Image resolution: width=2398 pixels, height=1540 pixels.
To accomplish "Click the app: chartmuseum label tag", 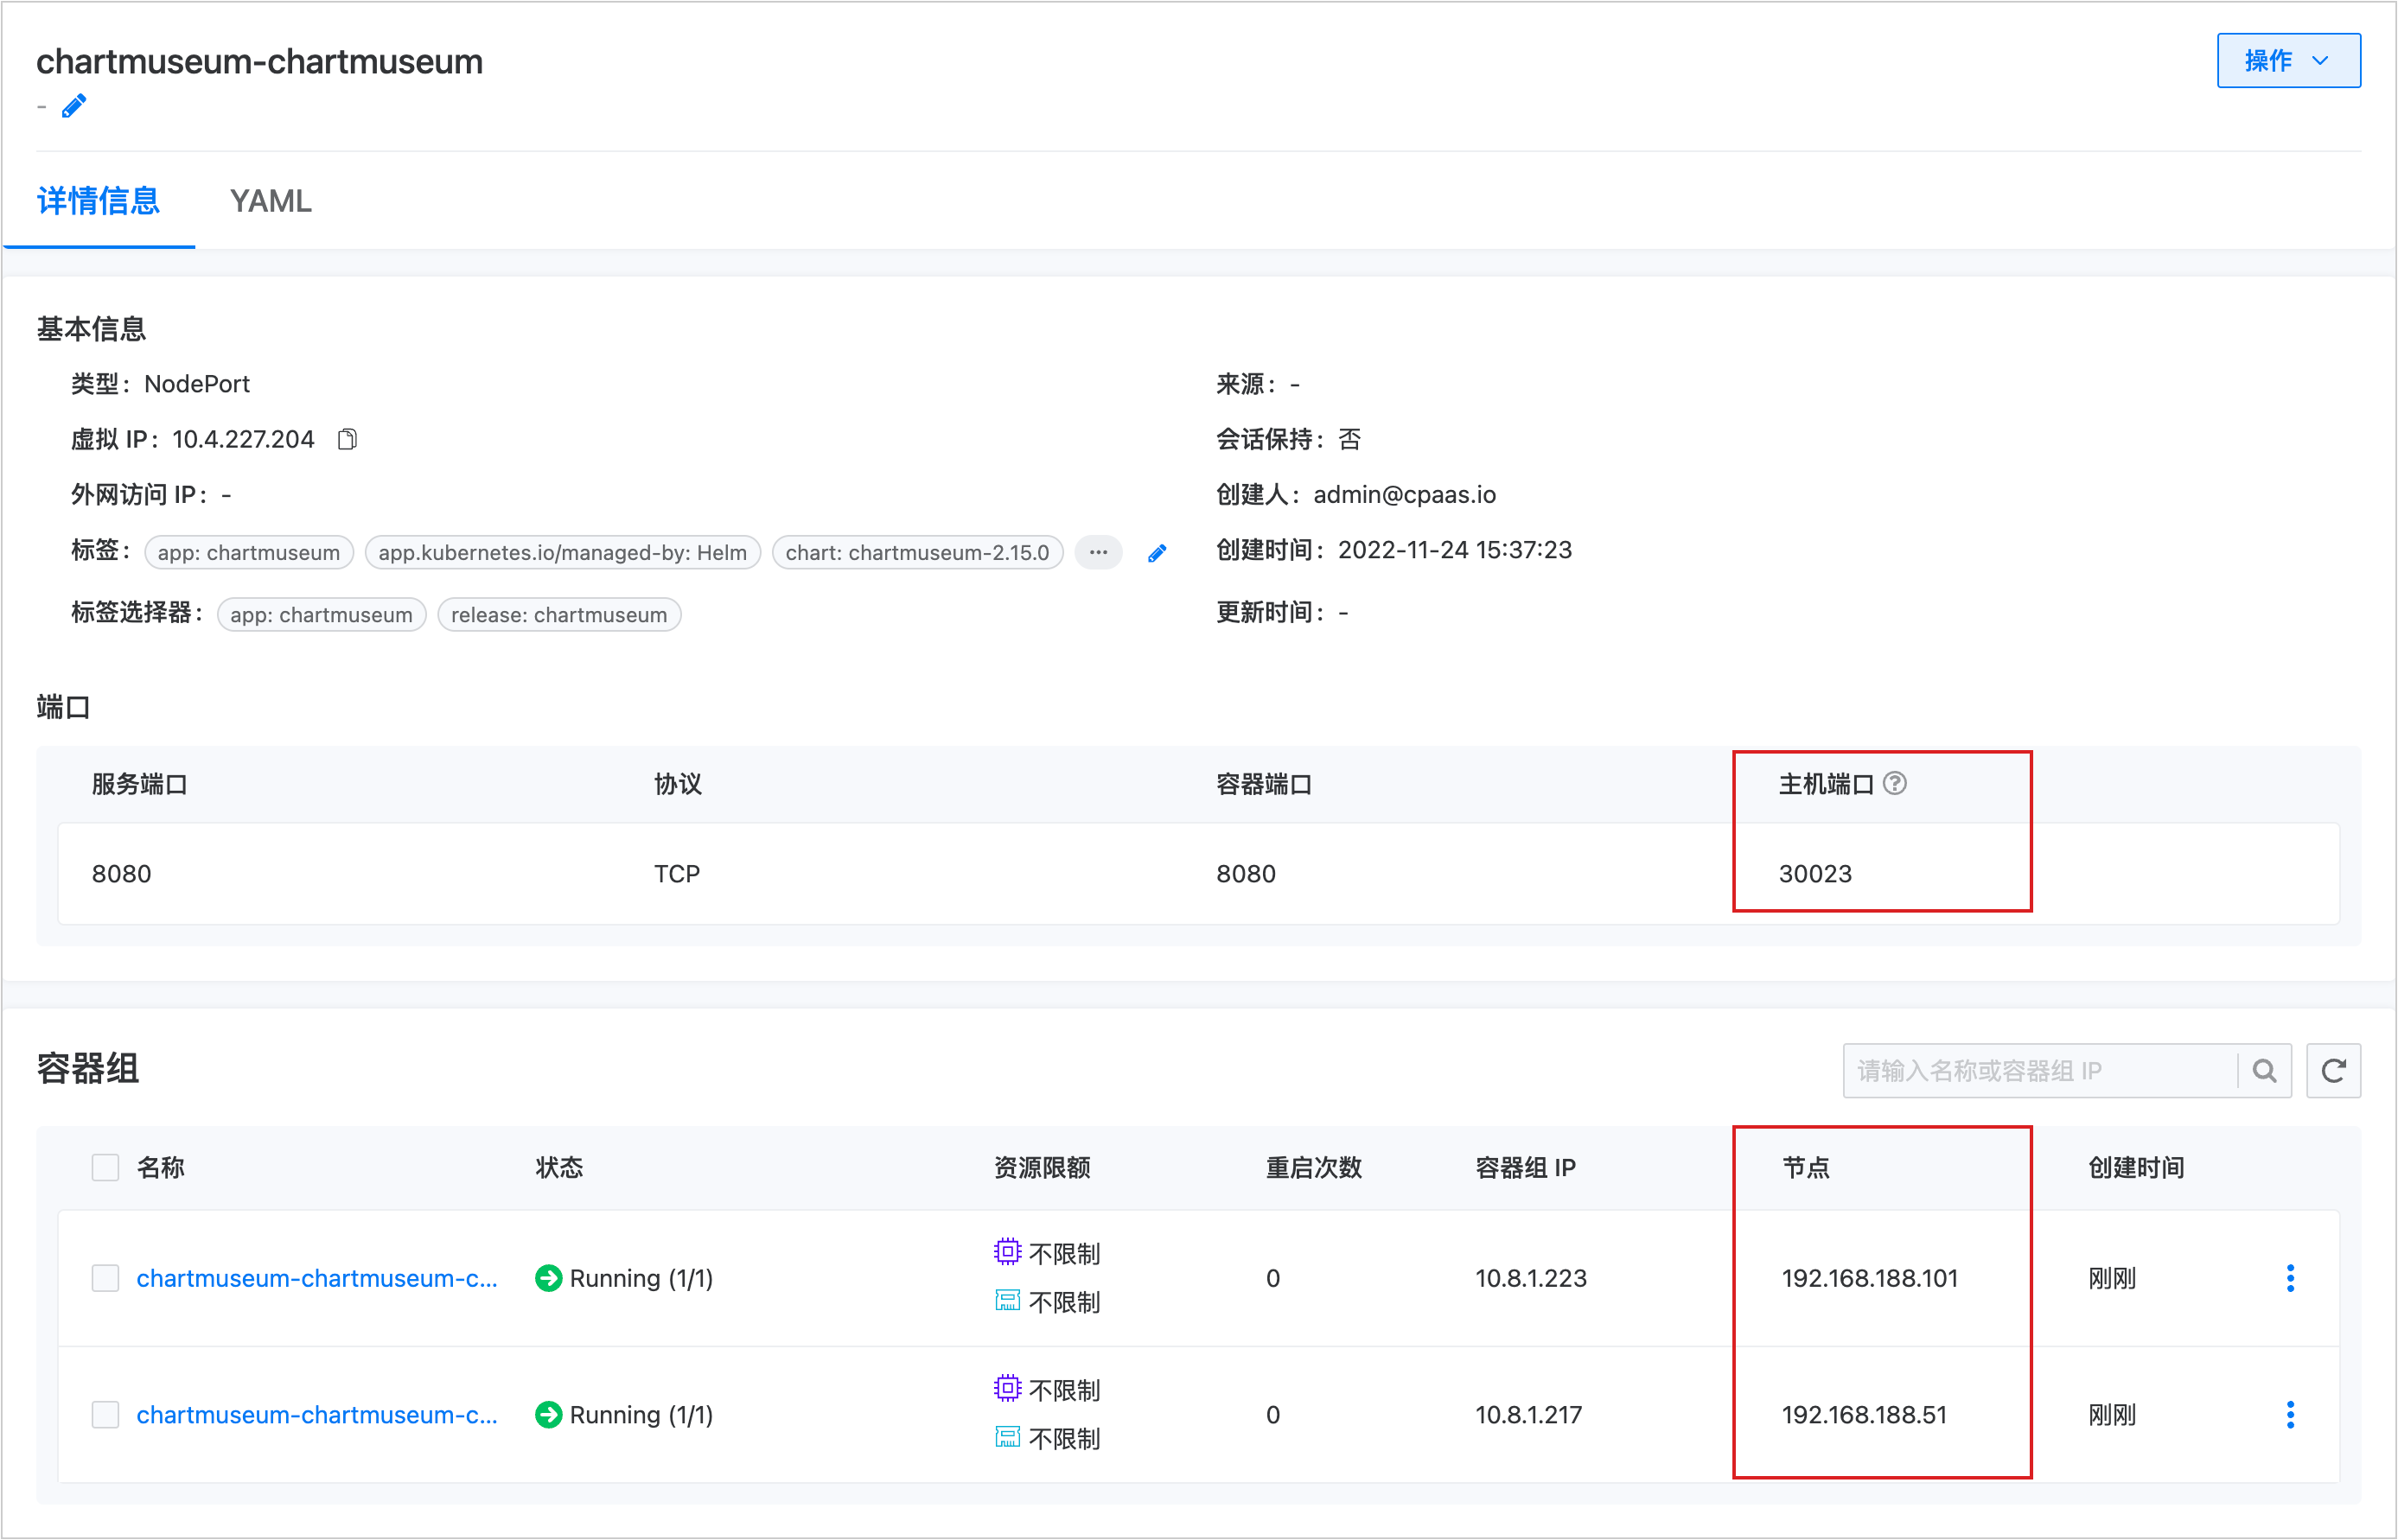I will click(x=249, y=553).
